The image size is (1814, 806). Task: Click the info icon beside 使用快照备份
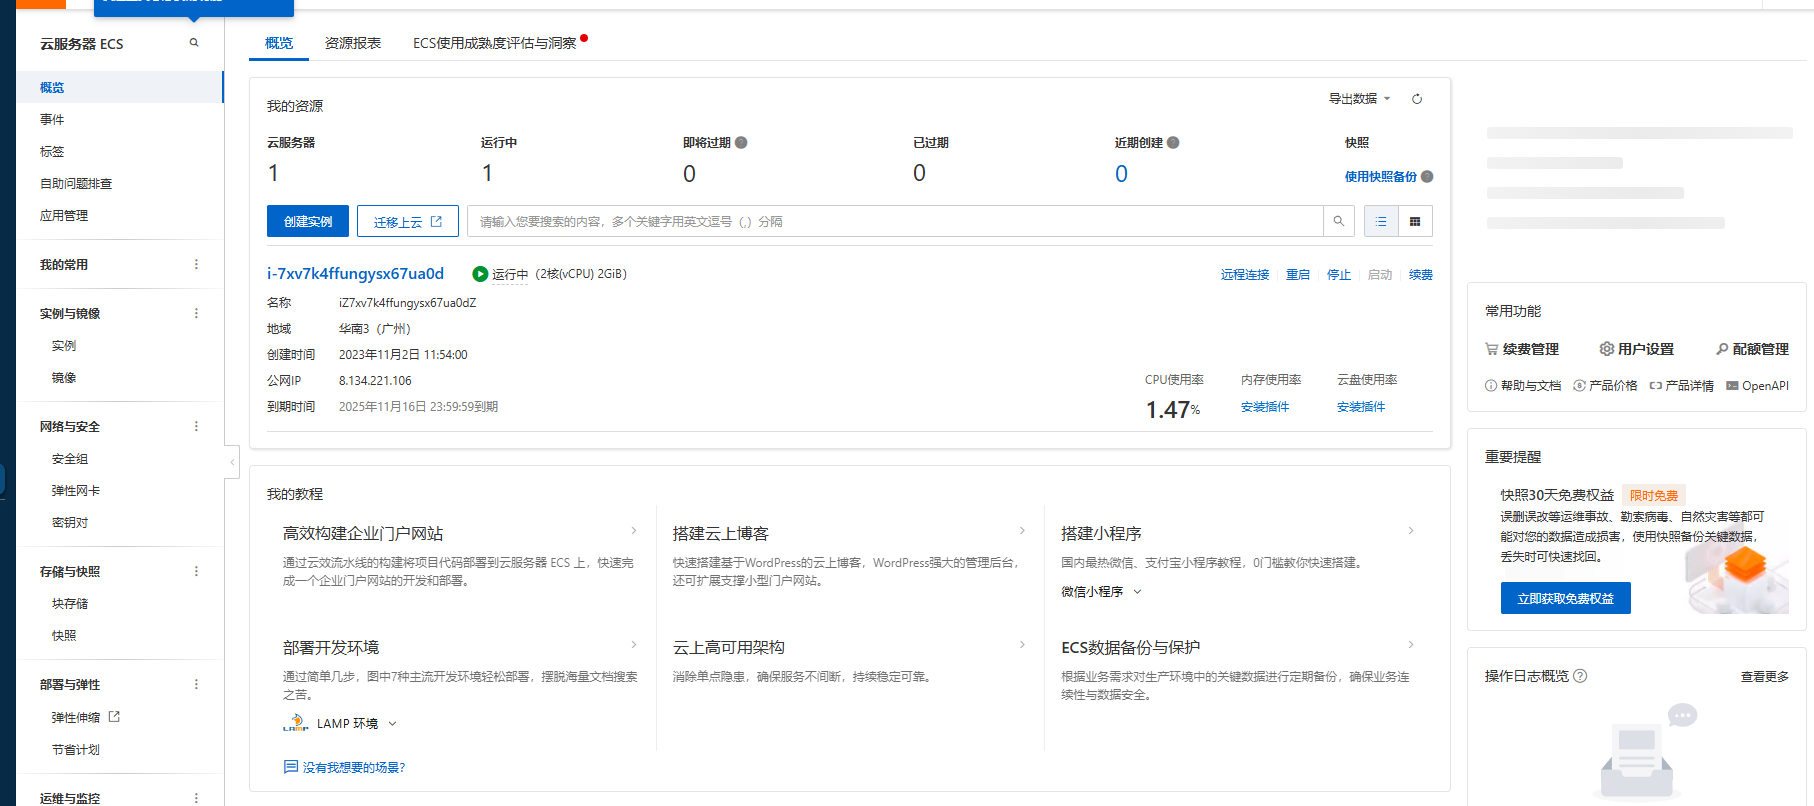click(1427, 177)
